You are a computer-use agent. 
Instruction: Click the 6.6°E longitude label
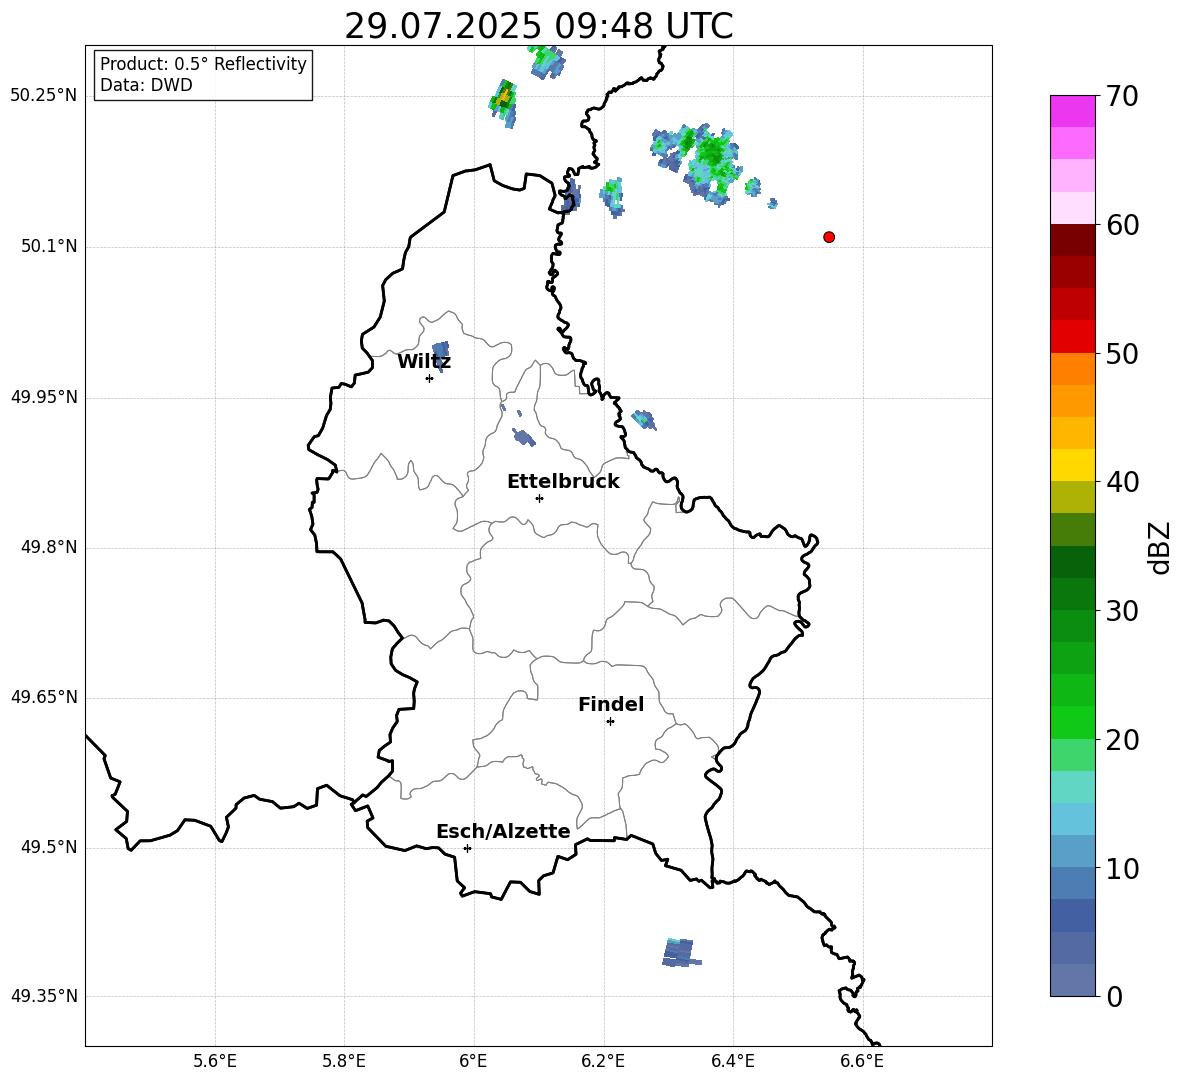862,1061
